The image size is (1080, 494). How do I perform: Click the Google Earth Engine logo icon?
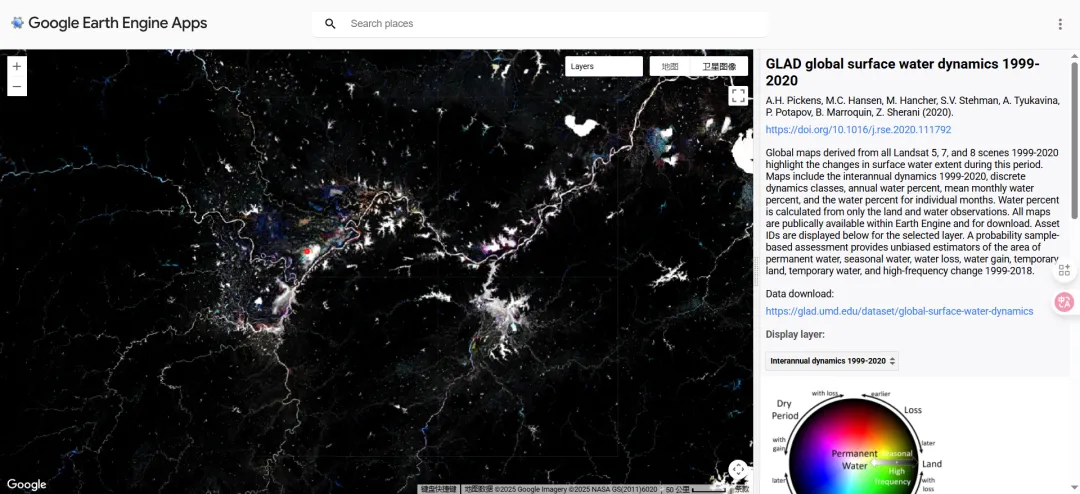click(17, 23)
